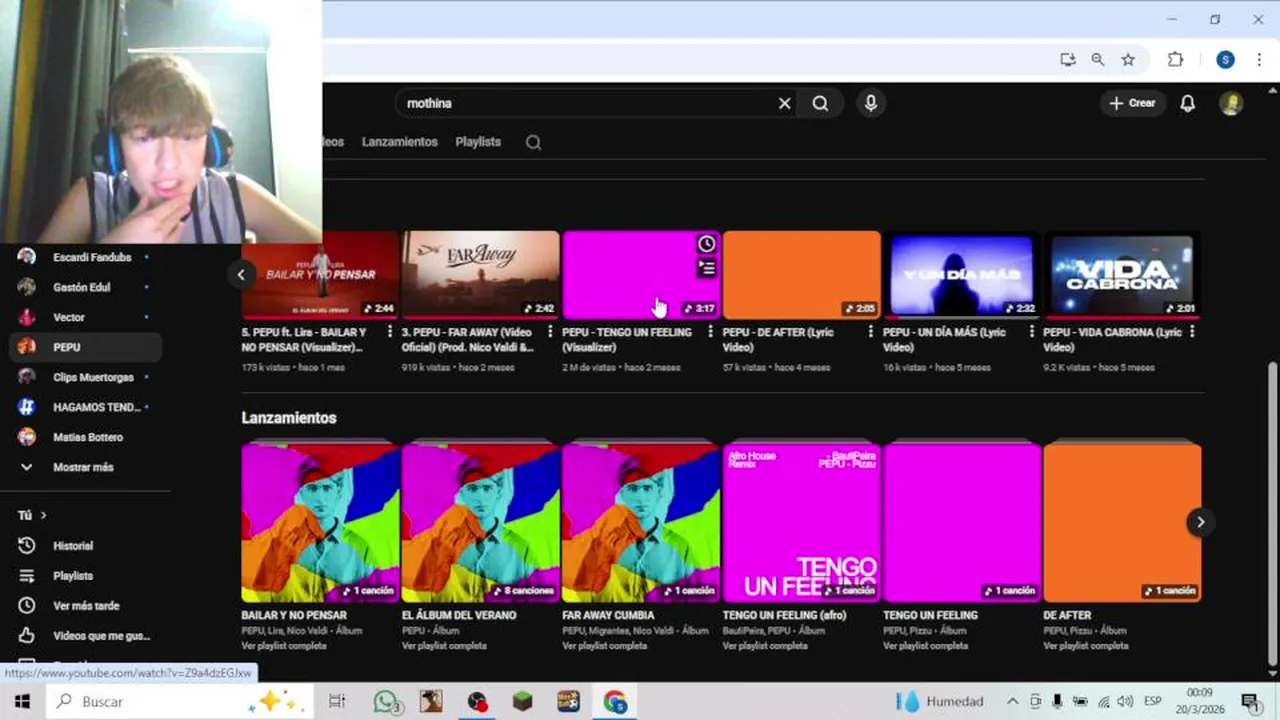Search within the channel via magnifier

tap(534, 142)
